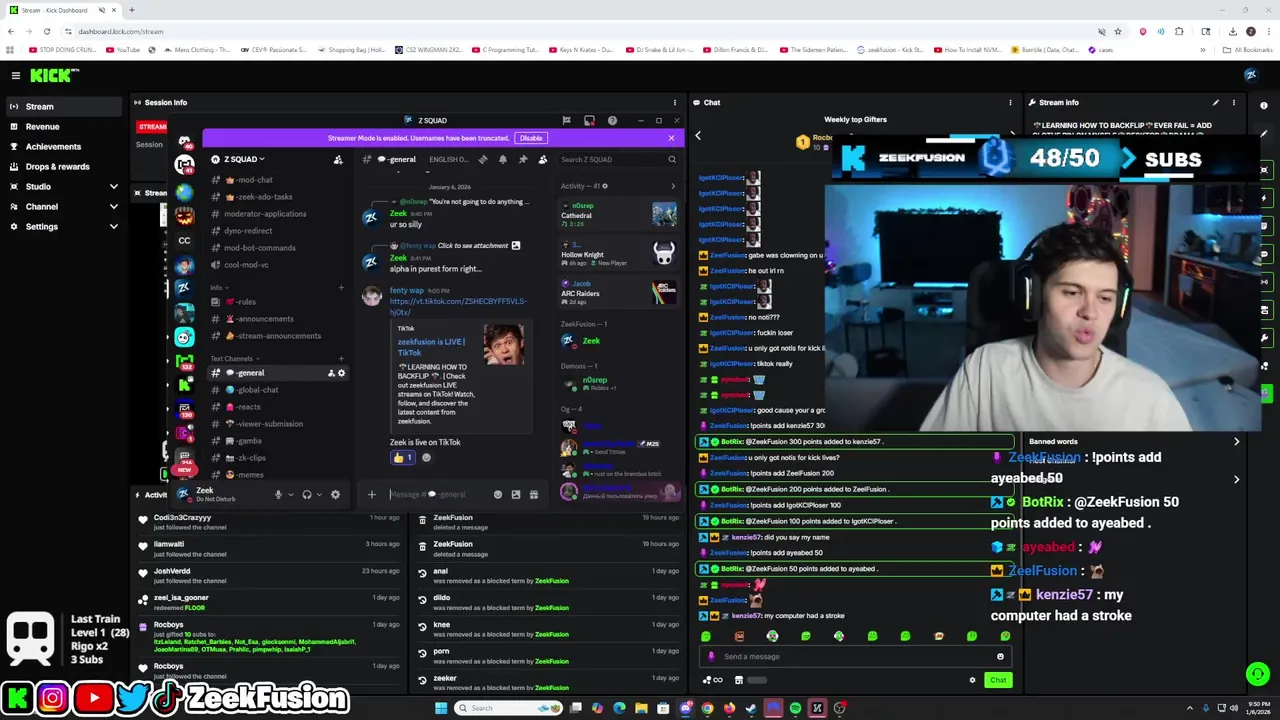Open the TikTok embed thumbnail image
This screenshot has height=720, width=1280.
[x=503, y=345]
